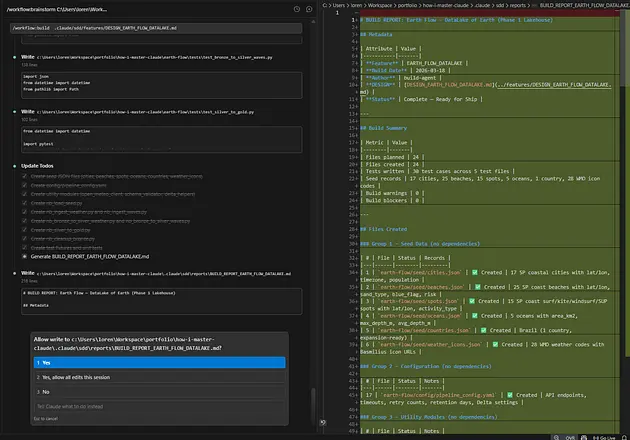Choose 'Yes' in the allow write prompt
The height and width of the screenshot is (440, 630).
point(160,362)
